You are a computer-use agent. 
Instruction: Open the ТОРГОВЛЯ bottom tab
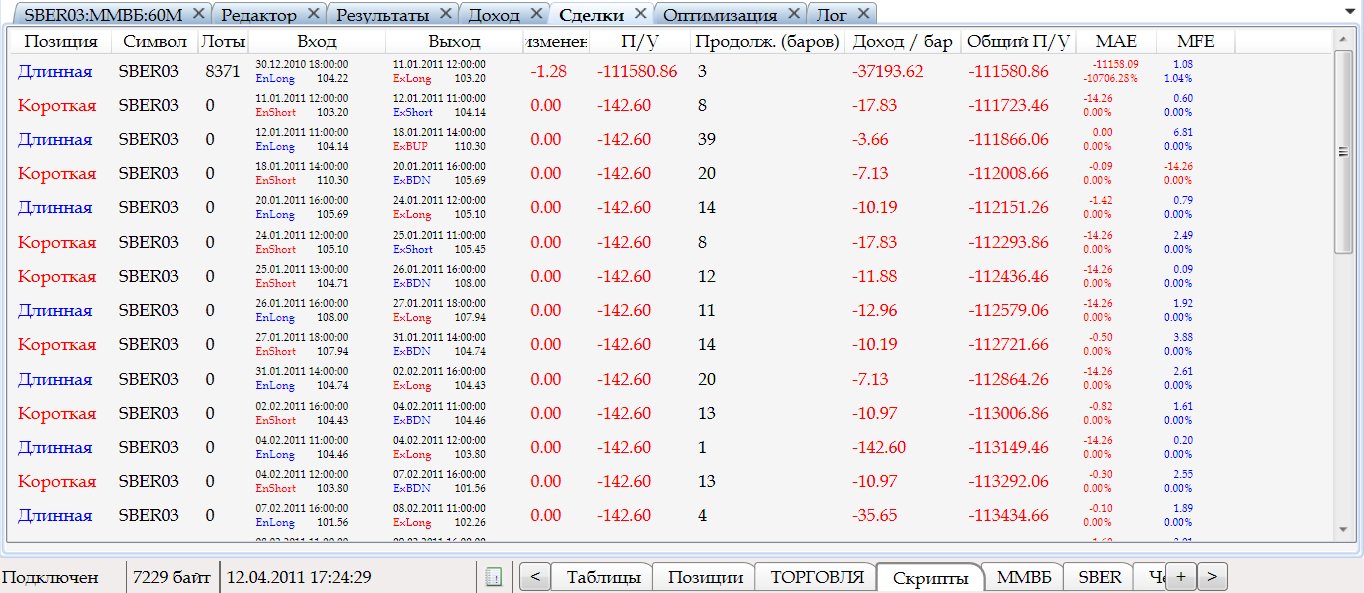816,577
